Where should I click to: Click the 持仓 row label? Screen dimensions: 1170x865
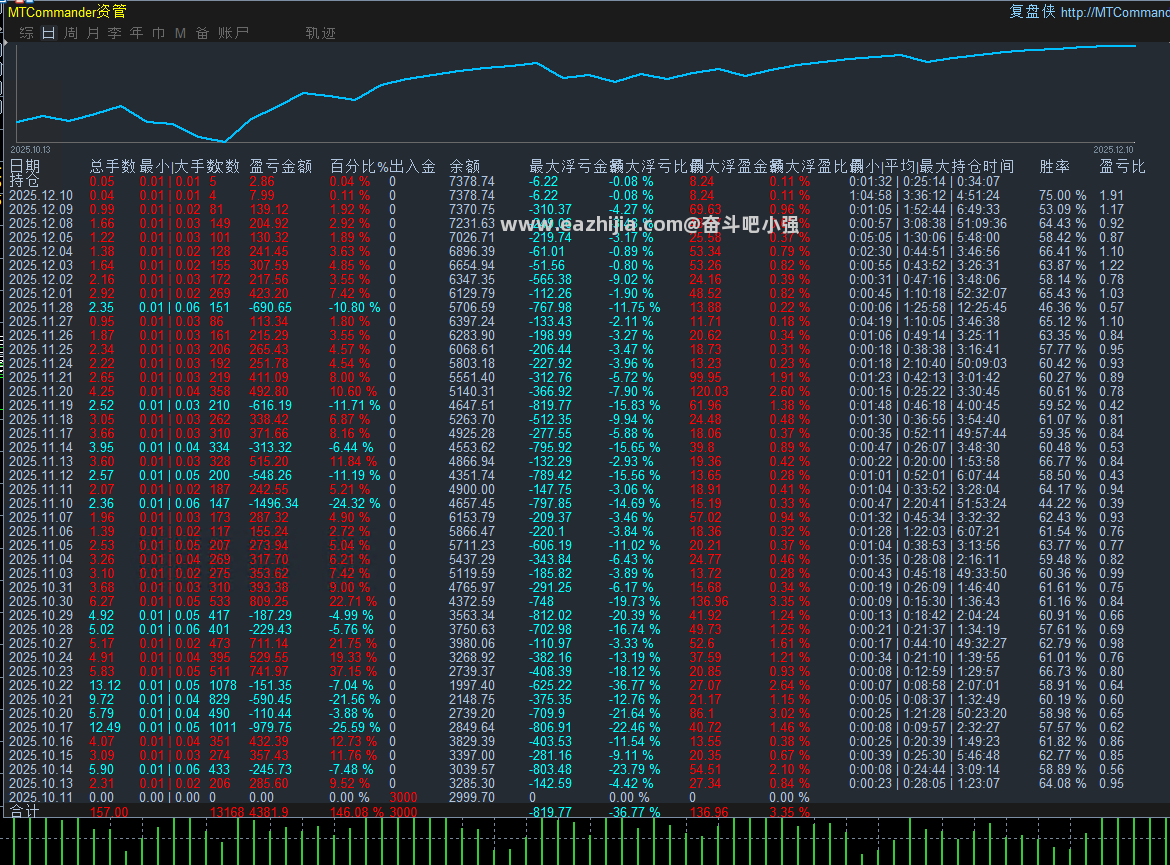pos(24,181)
